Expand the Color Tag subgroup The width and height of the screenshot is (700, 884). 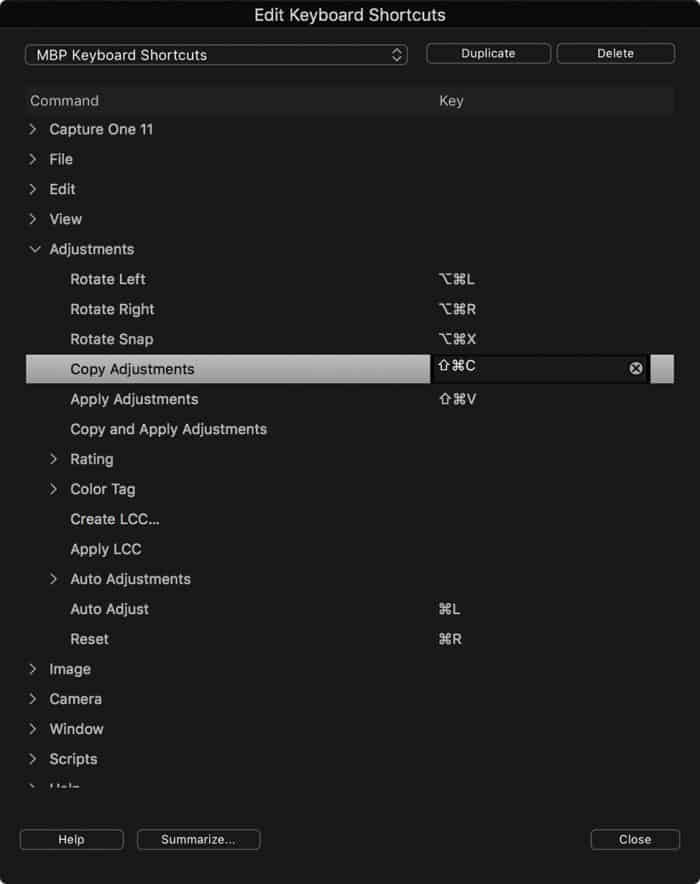[x=54, y=489]
